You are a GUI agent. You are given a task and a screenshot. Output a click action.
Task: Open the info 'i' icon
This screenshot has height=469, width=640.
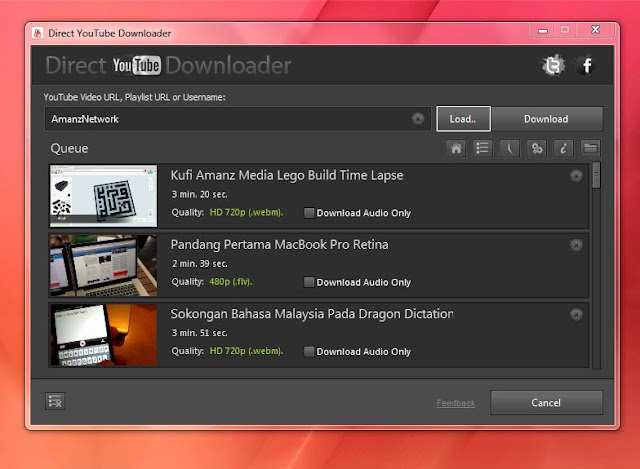point(563,148)
